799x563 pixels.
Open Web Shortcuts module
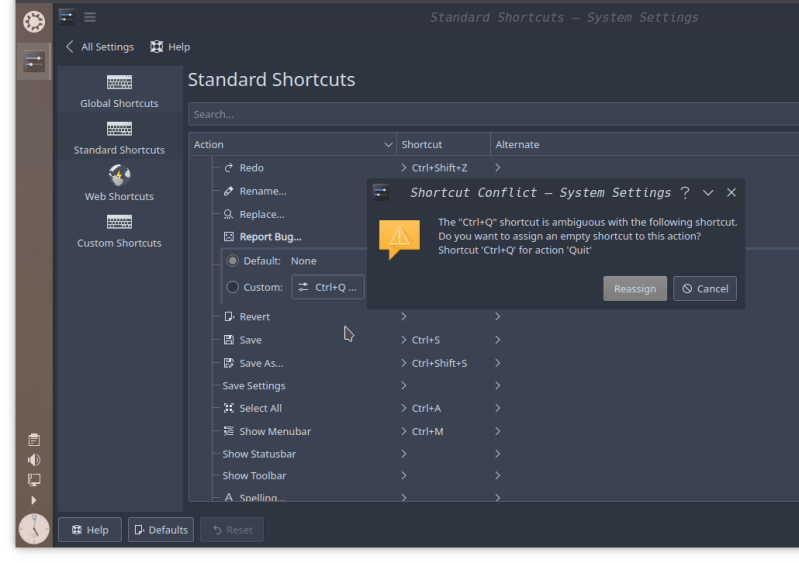(x=119, y=183)
